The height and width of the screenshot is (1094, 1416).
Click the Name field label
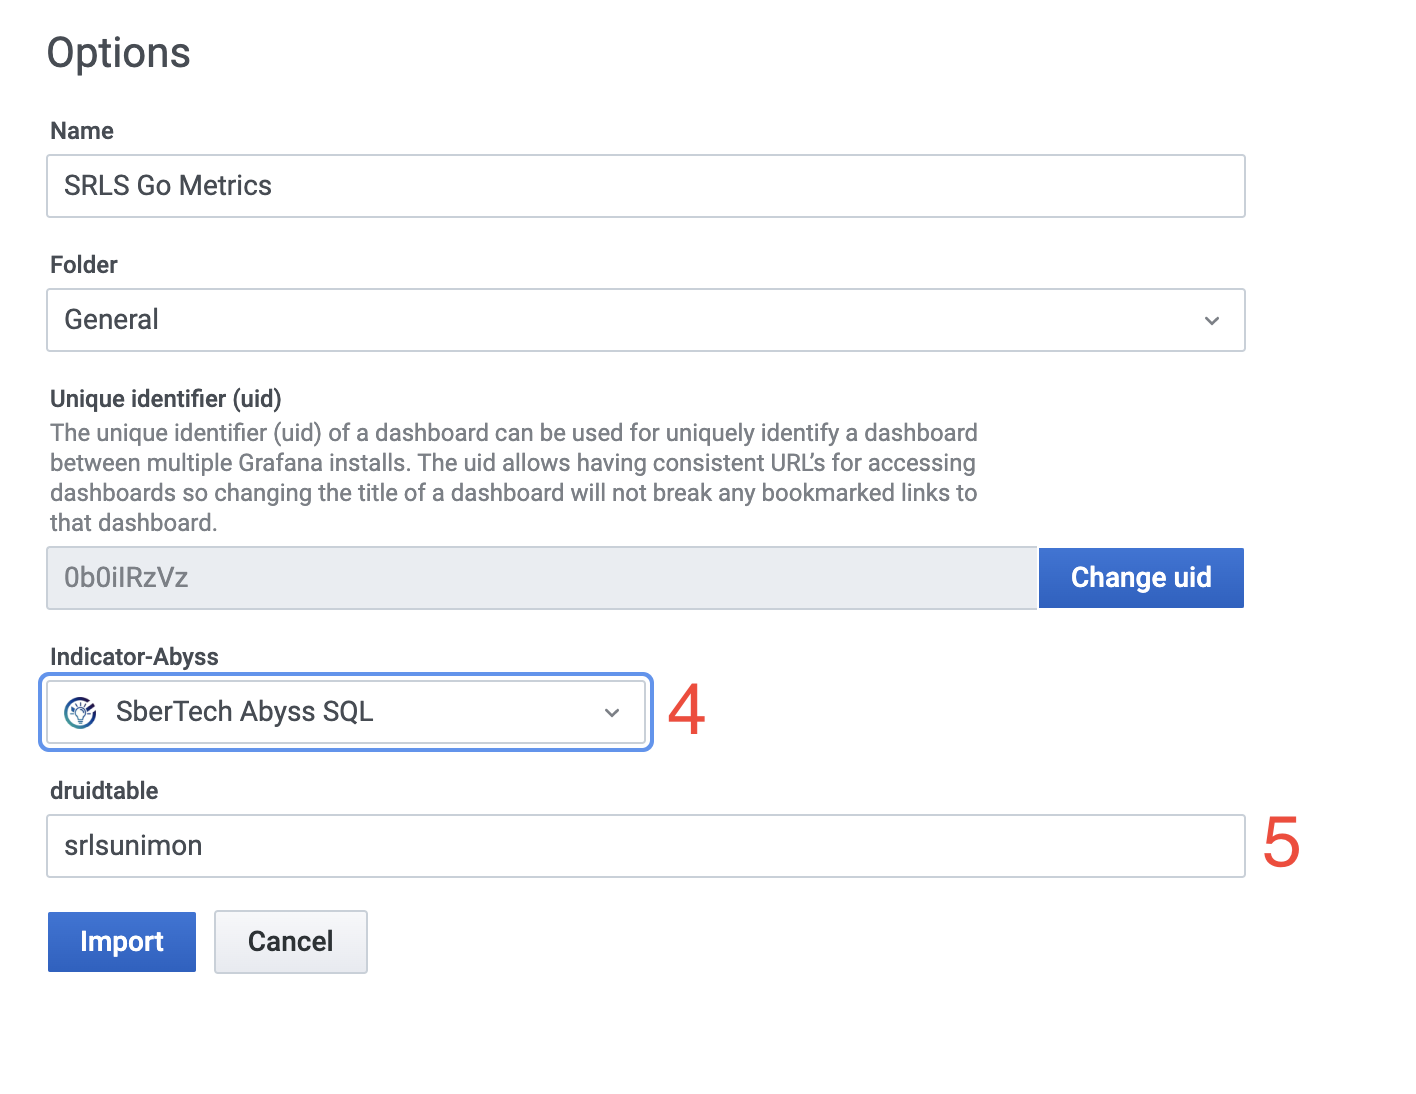[82, 131]
